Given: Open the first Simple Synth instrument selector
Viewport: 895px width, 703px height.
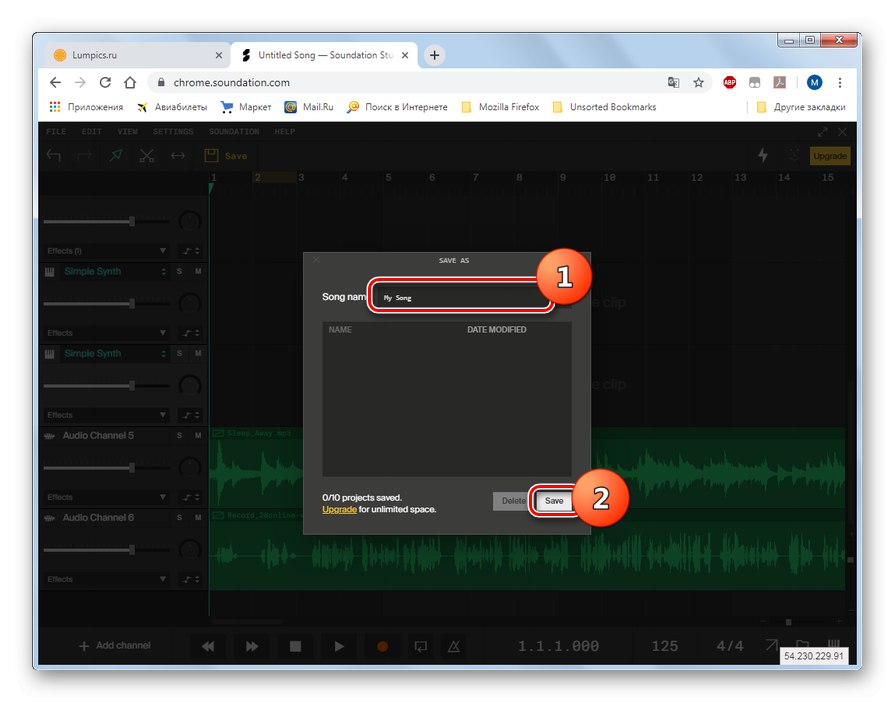Looking at the screenshot, I should tap(115, 272).
